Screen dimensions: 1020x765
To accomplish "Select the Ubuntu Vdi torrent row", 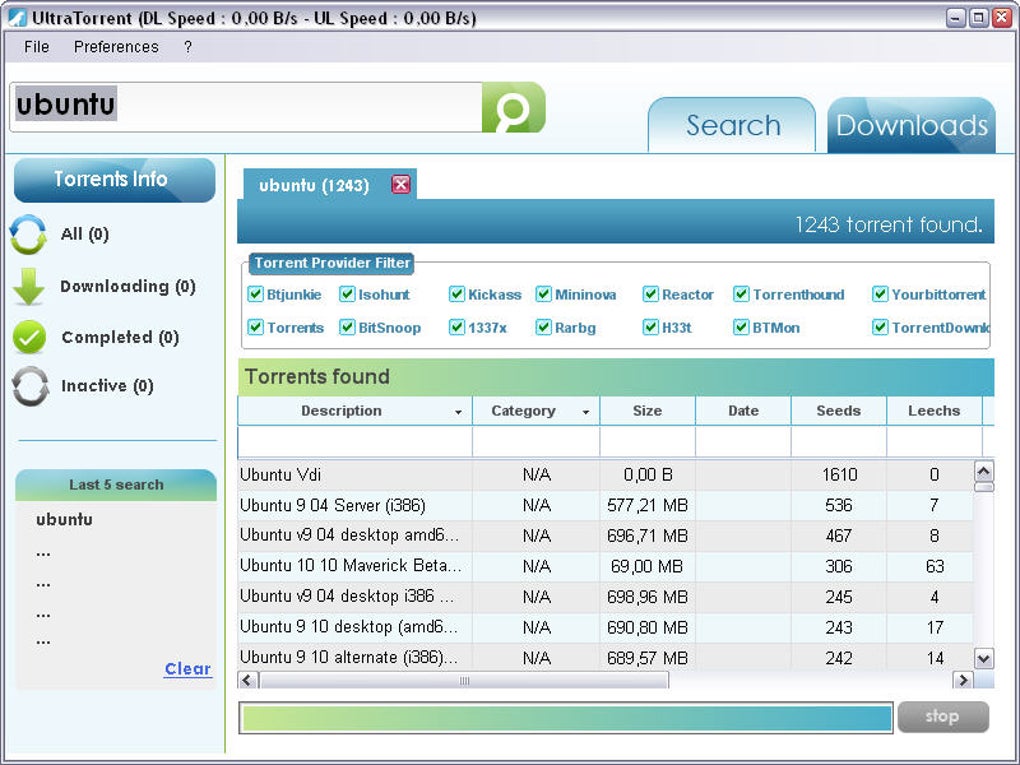I will (x=605, y=475).
